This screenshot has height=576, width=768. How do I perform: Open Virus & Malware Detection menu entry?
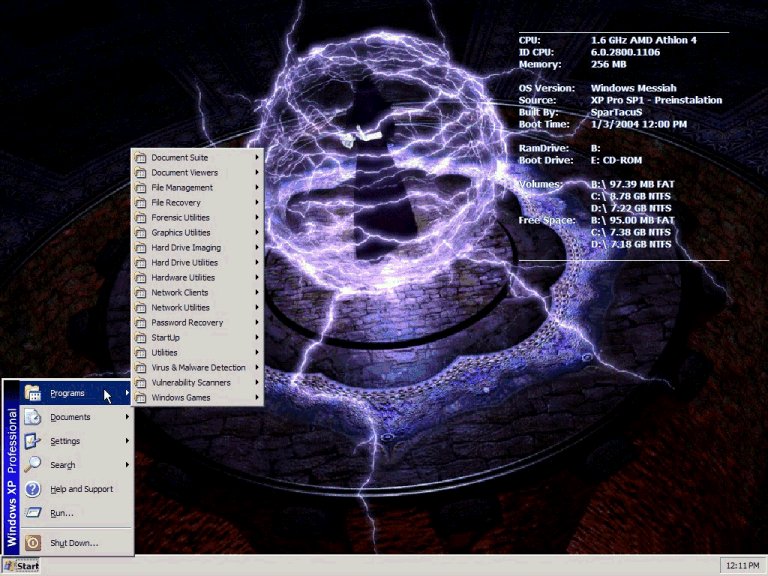click(198, 368)
